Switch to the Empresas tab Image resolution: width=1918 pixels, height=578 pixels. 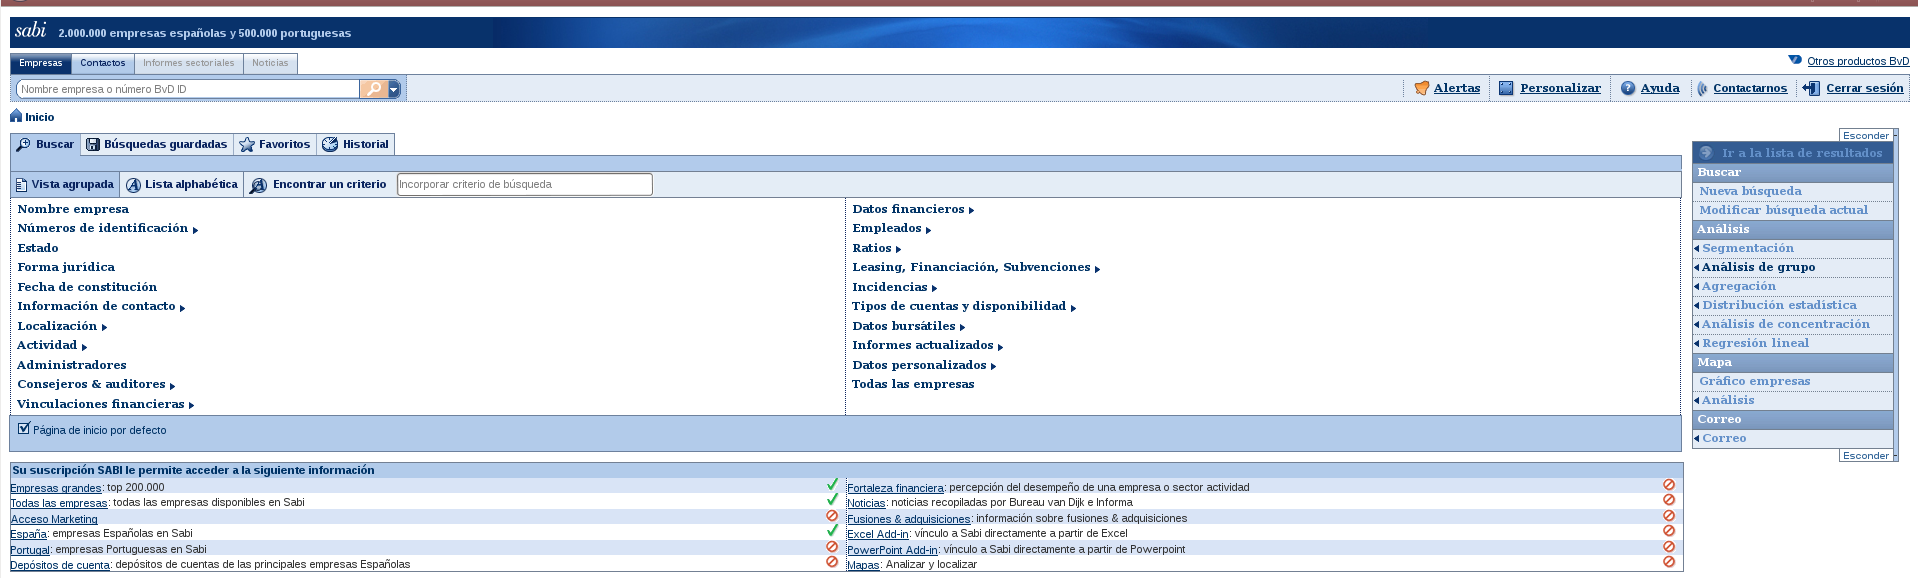click(x=41, y=63)
